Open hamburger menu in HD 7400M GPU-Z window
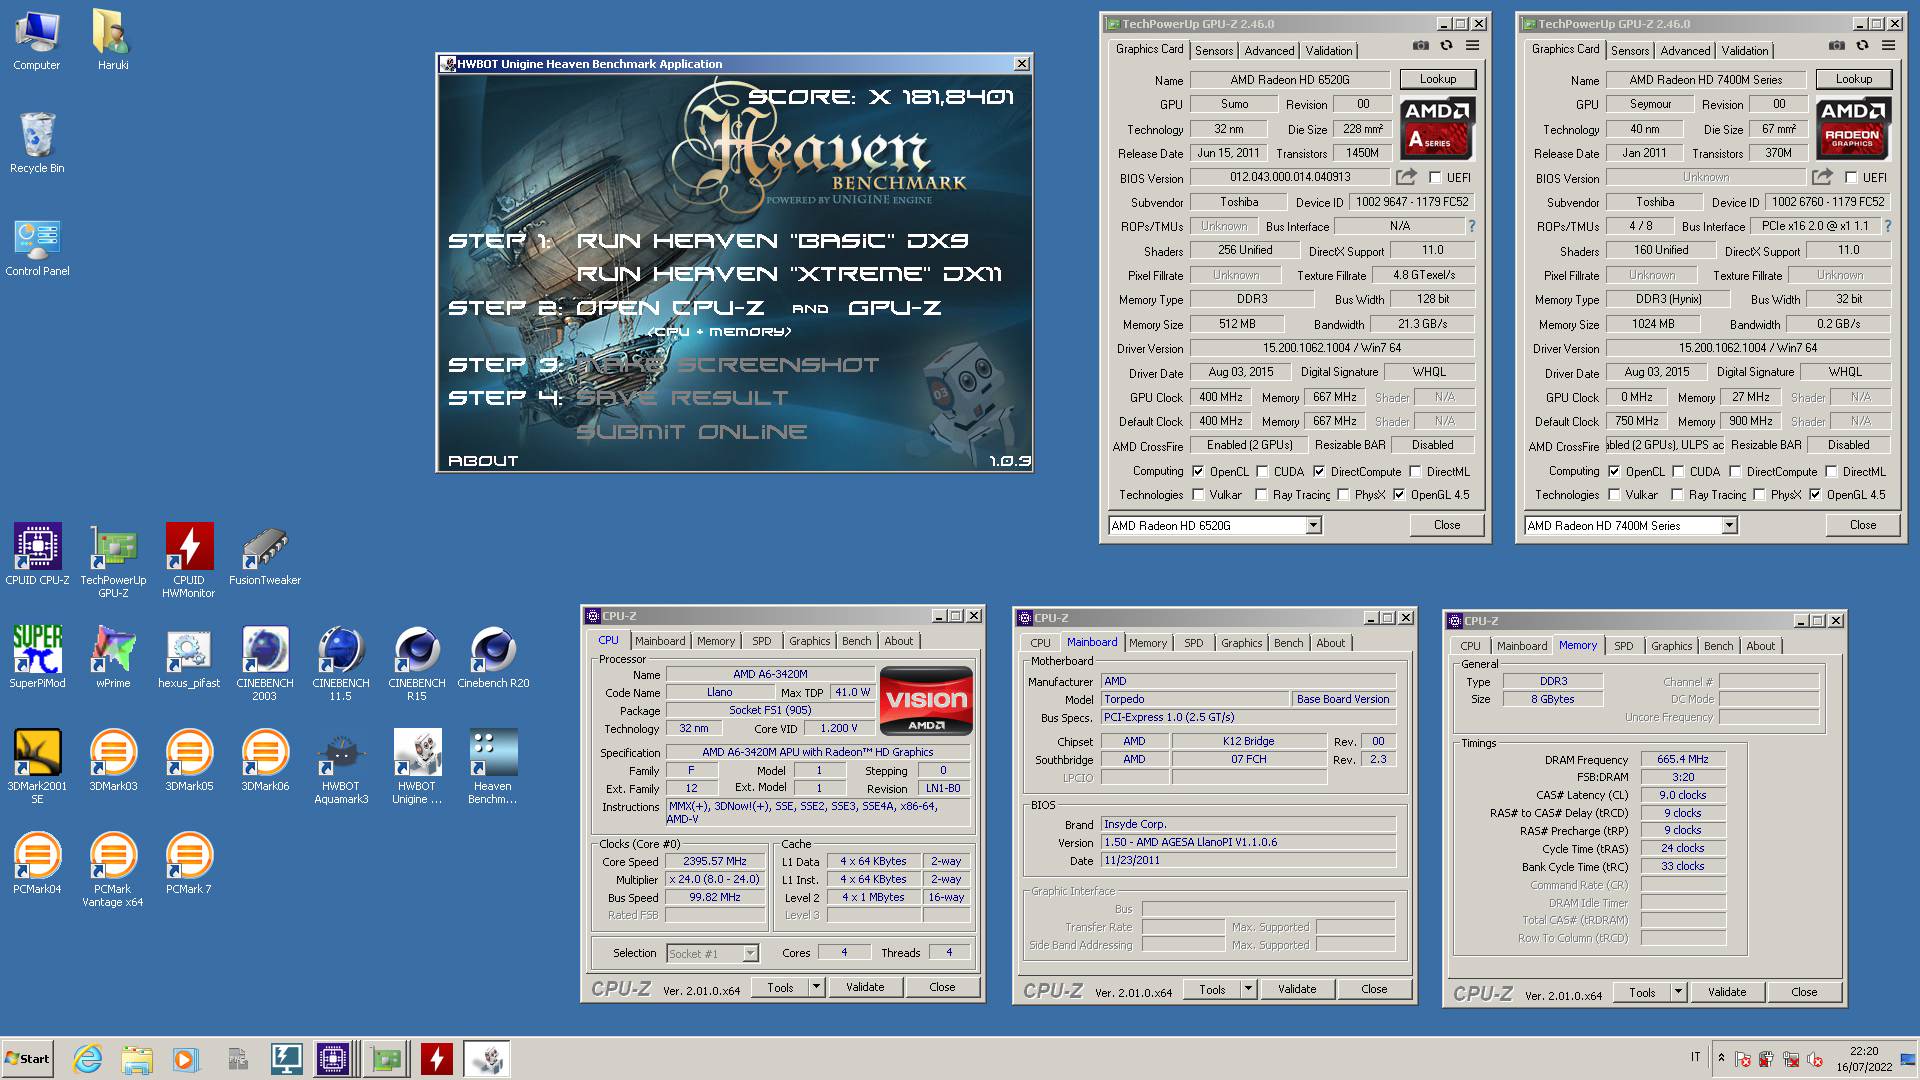This screenshot has height=1080, width=1920. pos(1888,46)
